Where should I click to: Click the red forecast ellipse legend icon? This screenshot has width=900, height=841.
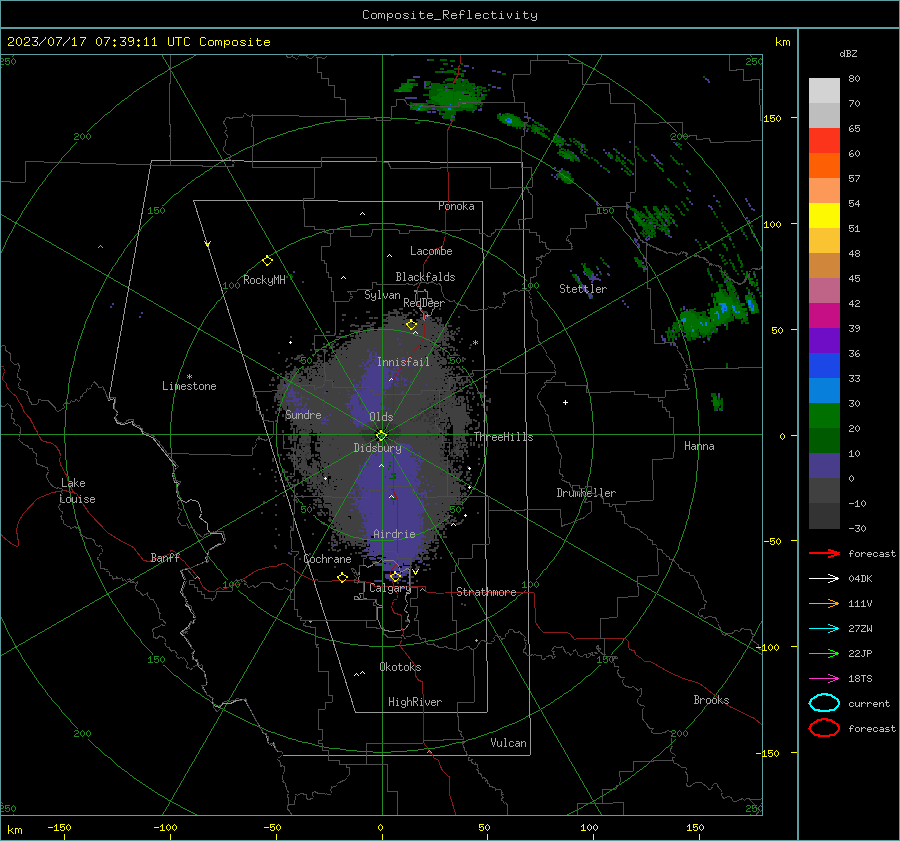[824, 728]
